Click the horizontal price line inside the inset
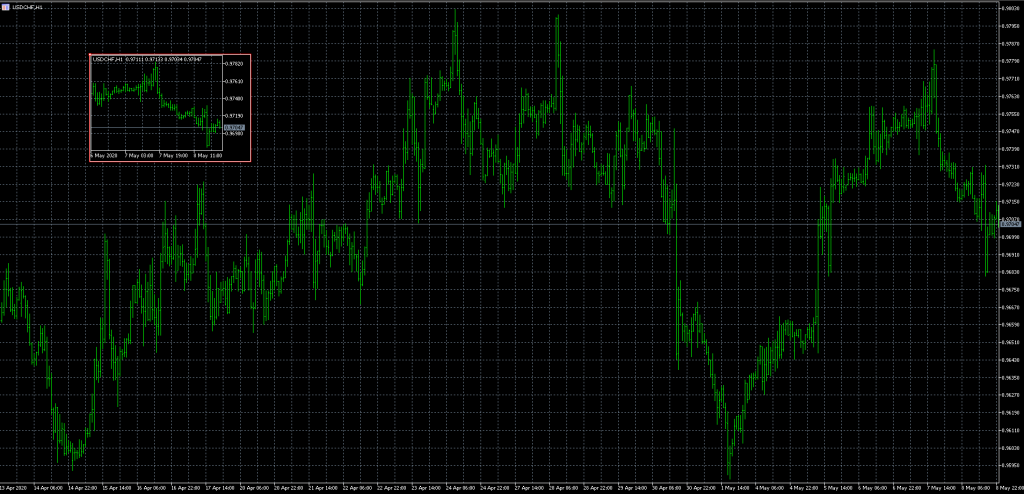This screenshot has width=1024, height=494. [x=150, y=128]
